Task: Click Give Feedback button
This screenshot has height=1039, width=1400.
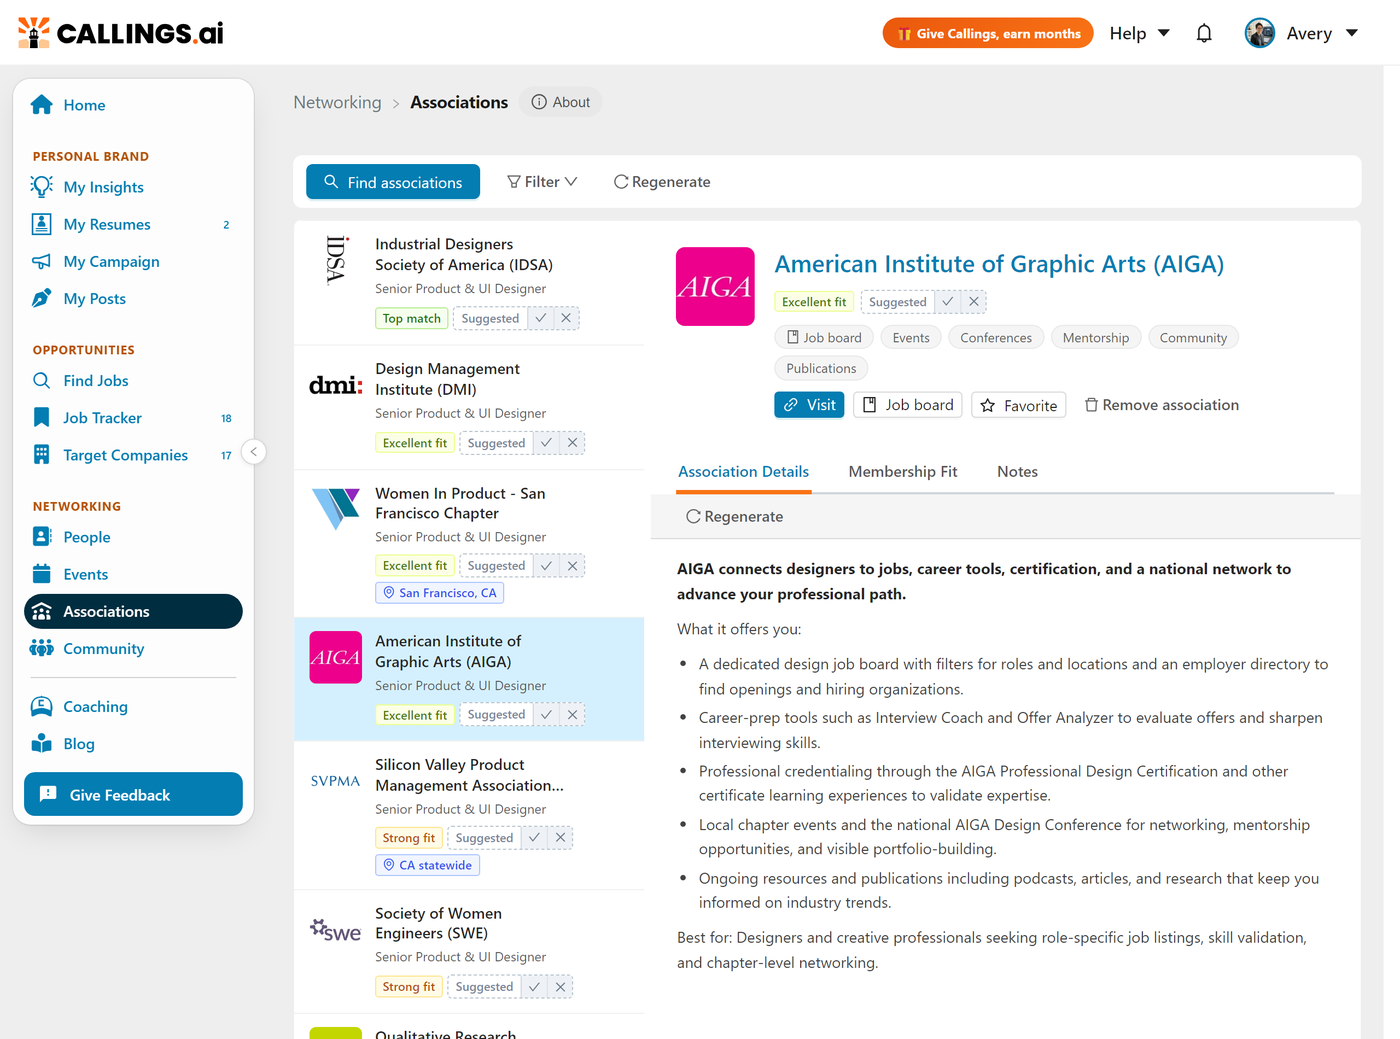Action: [x=133, y=794]
